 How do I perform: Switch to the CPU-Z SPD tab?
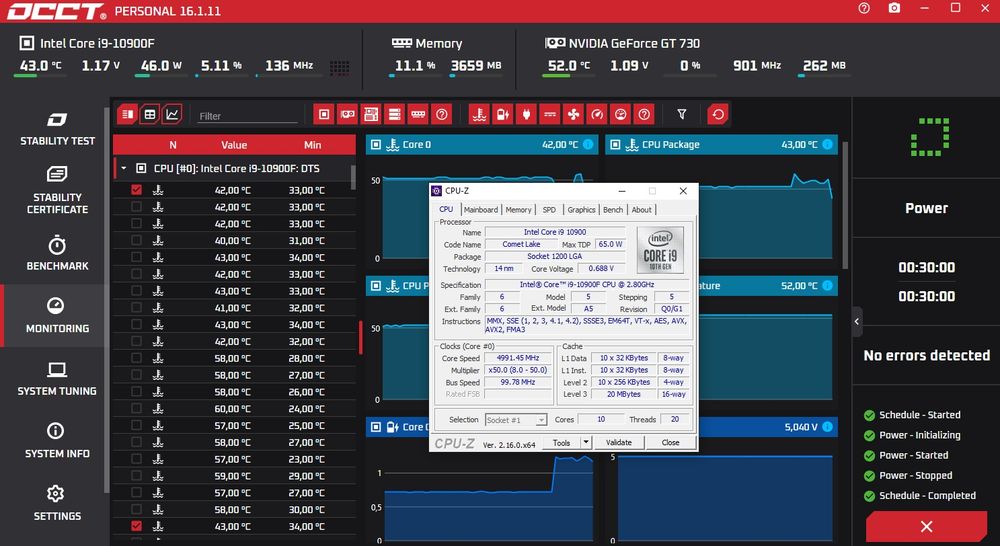point(549,209)
